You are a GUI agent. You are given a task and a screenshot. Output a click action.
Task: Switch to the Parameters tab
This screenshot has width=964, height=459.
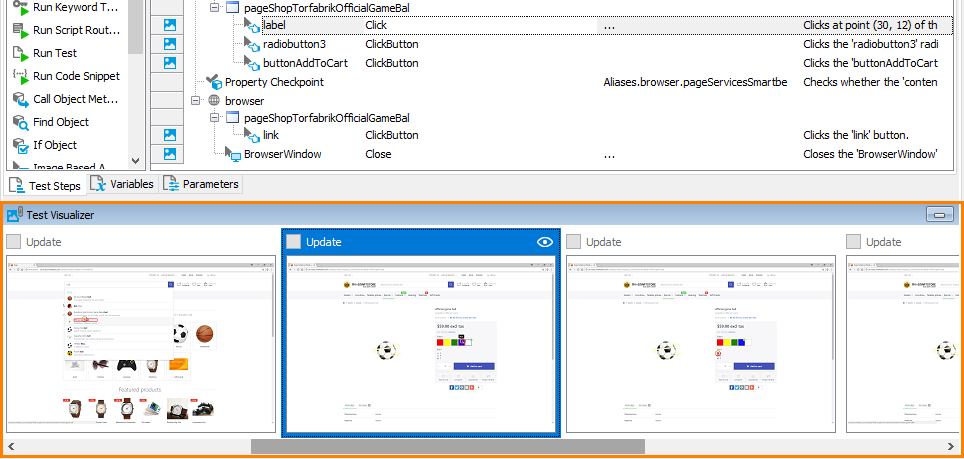tap(202, 184)
